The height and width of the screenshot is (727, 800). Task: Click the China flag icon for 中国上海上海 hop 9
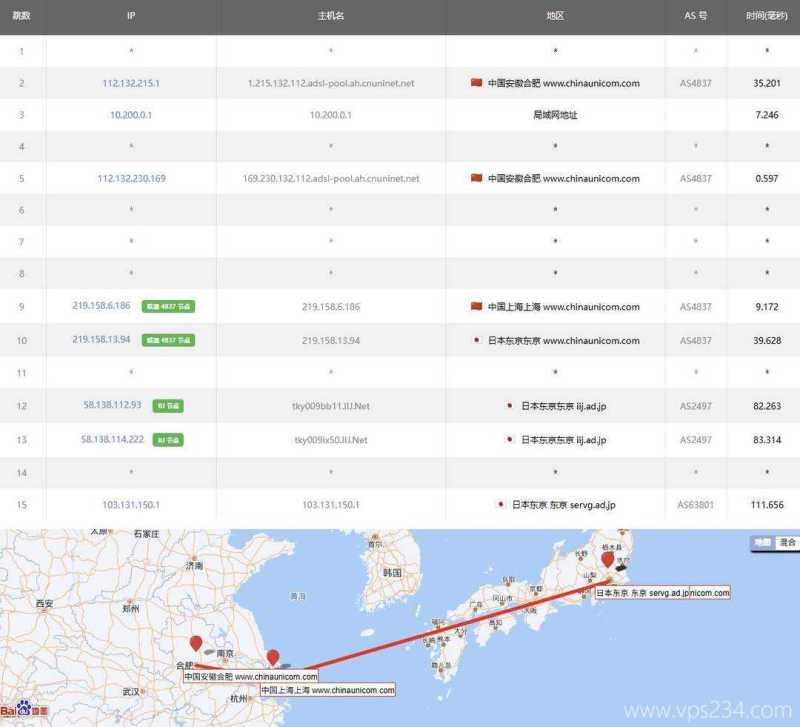coord(479,307)
